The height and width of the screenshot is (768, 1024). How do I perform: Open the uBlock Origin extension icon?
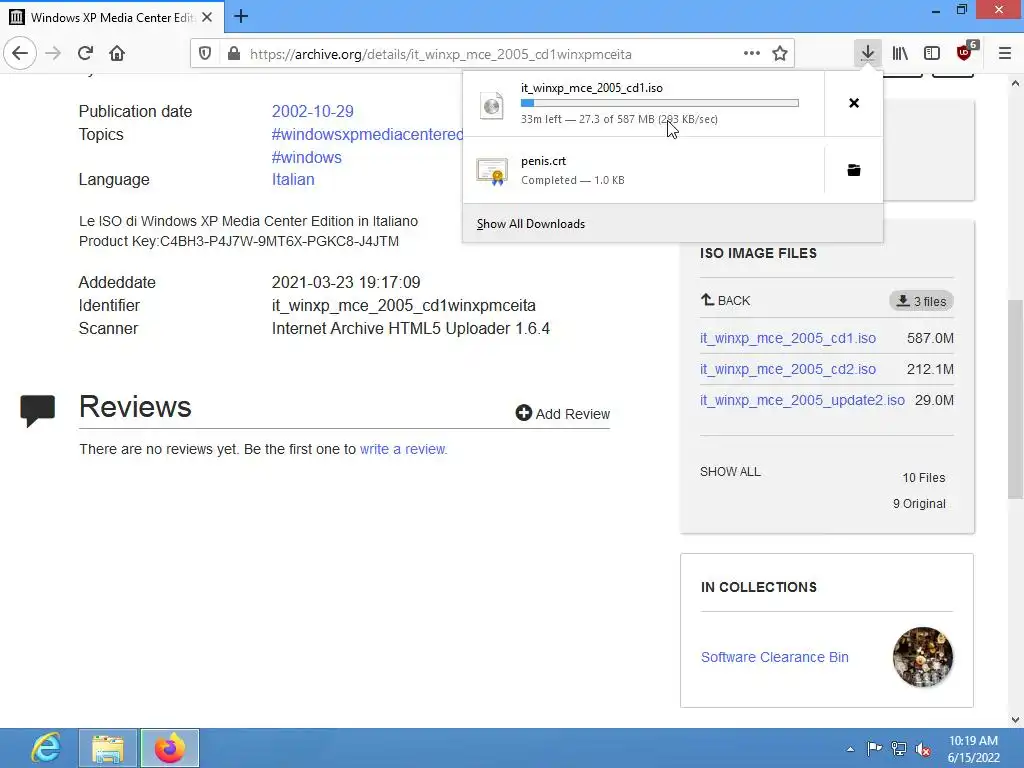pos(965,54)
